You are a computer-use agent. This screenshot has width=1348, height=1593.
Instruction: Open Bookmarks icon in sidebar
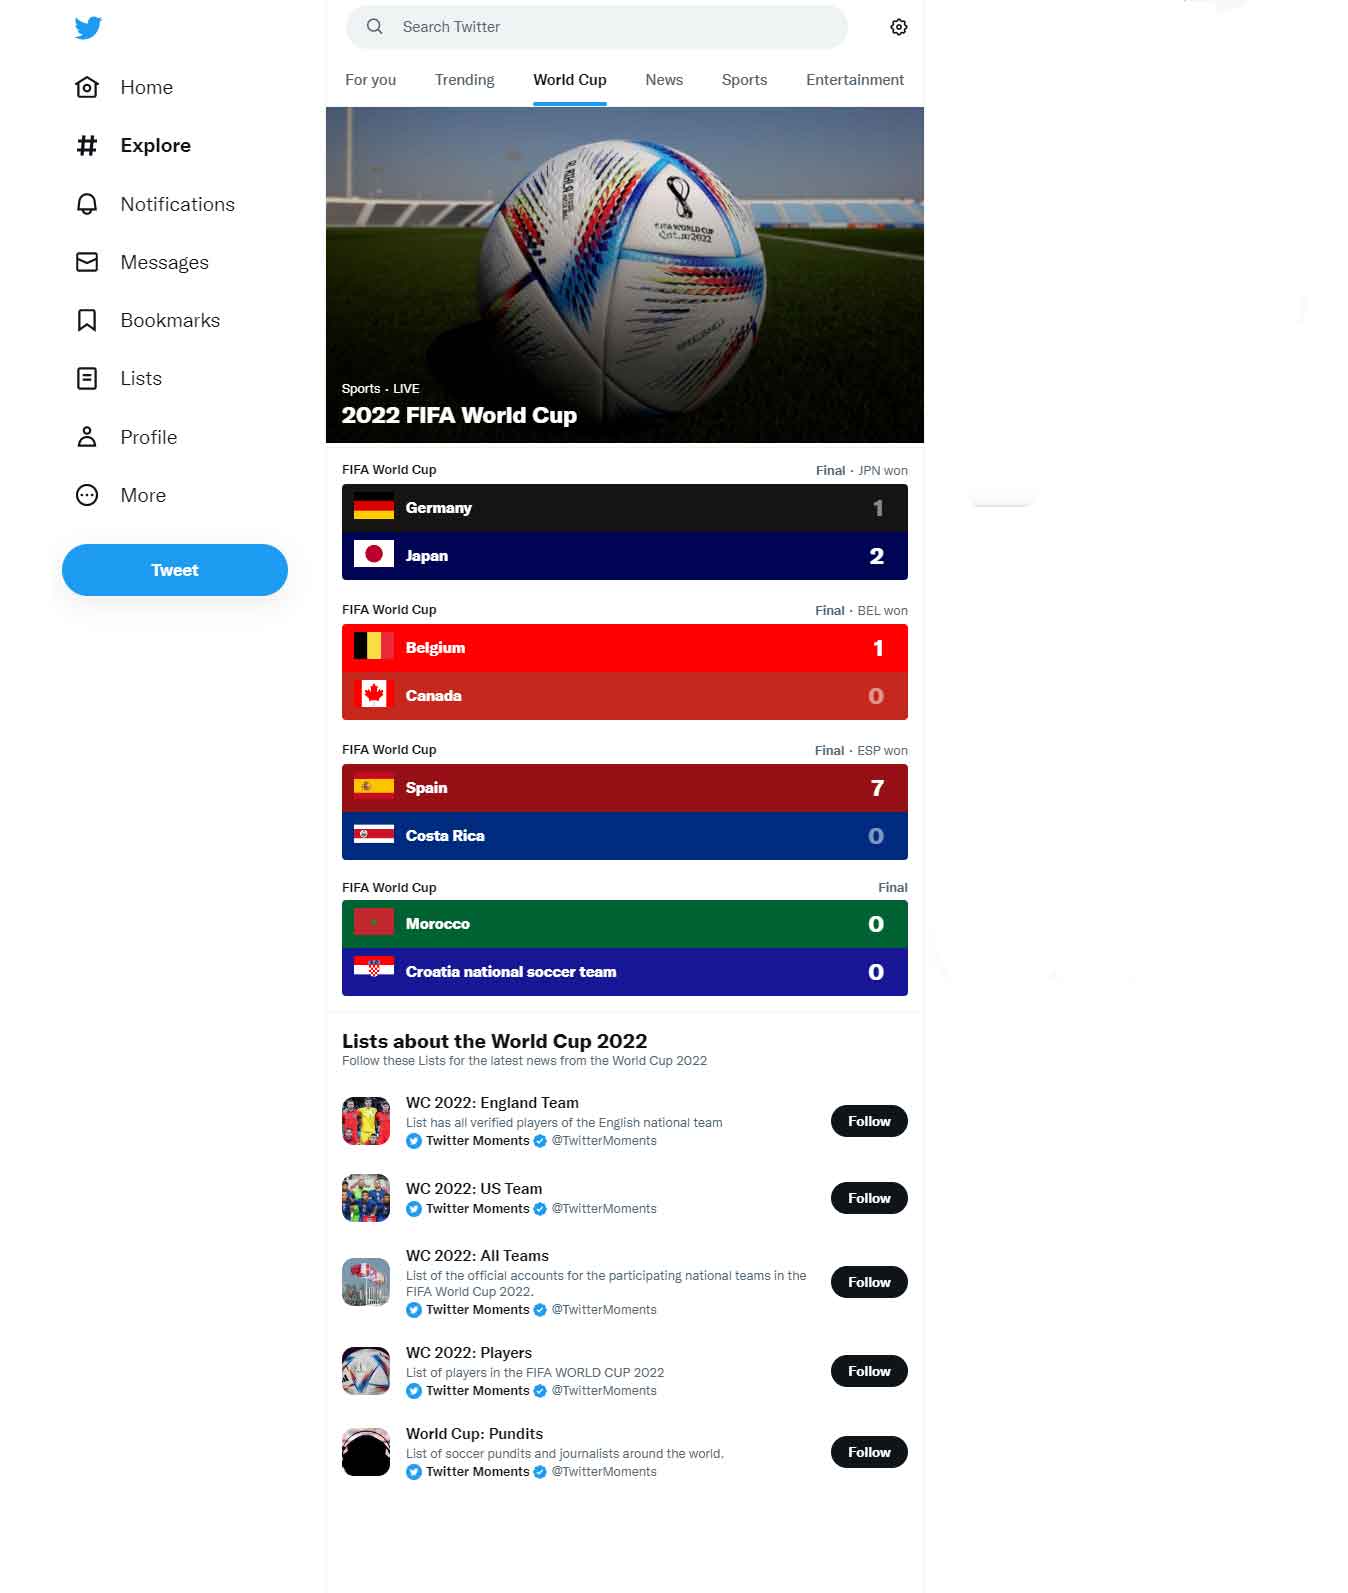(x=87, y=320)
